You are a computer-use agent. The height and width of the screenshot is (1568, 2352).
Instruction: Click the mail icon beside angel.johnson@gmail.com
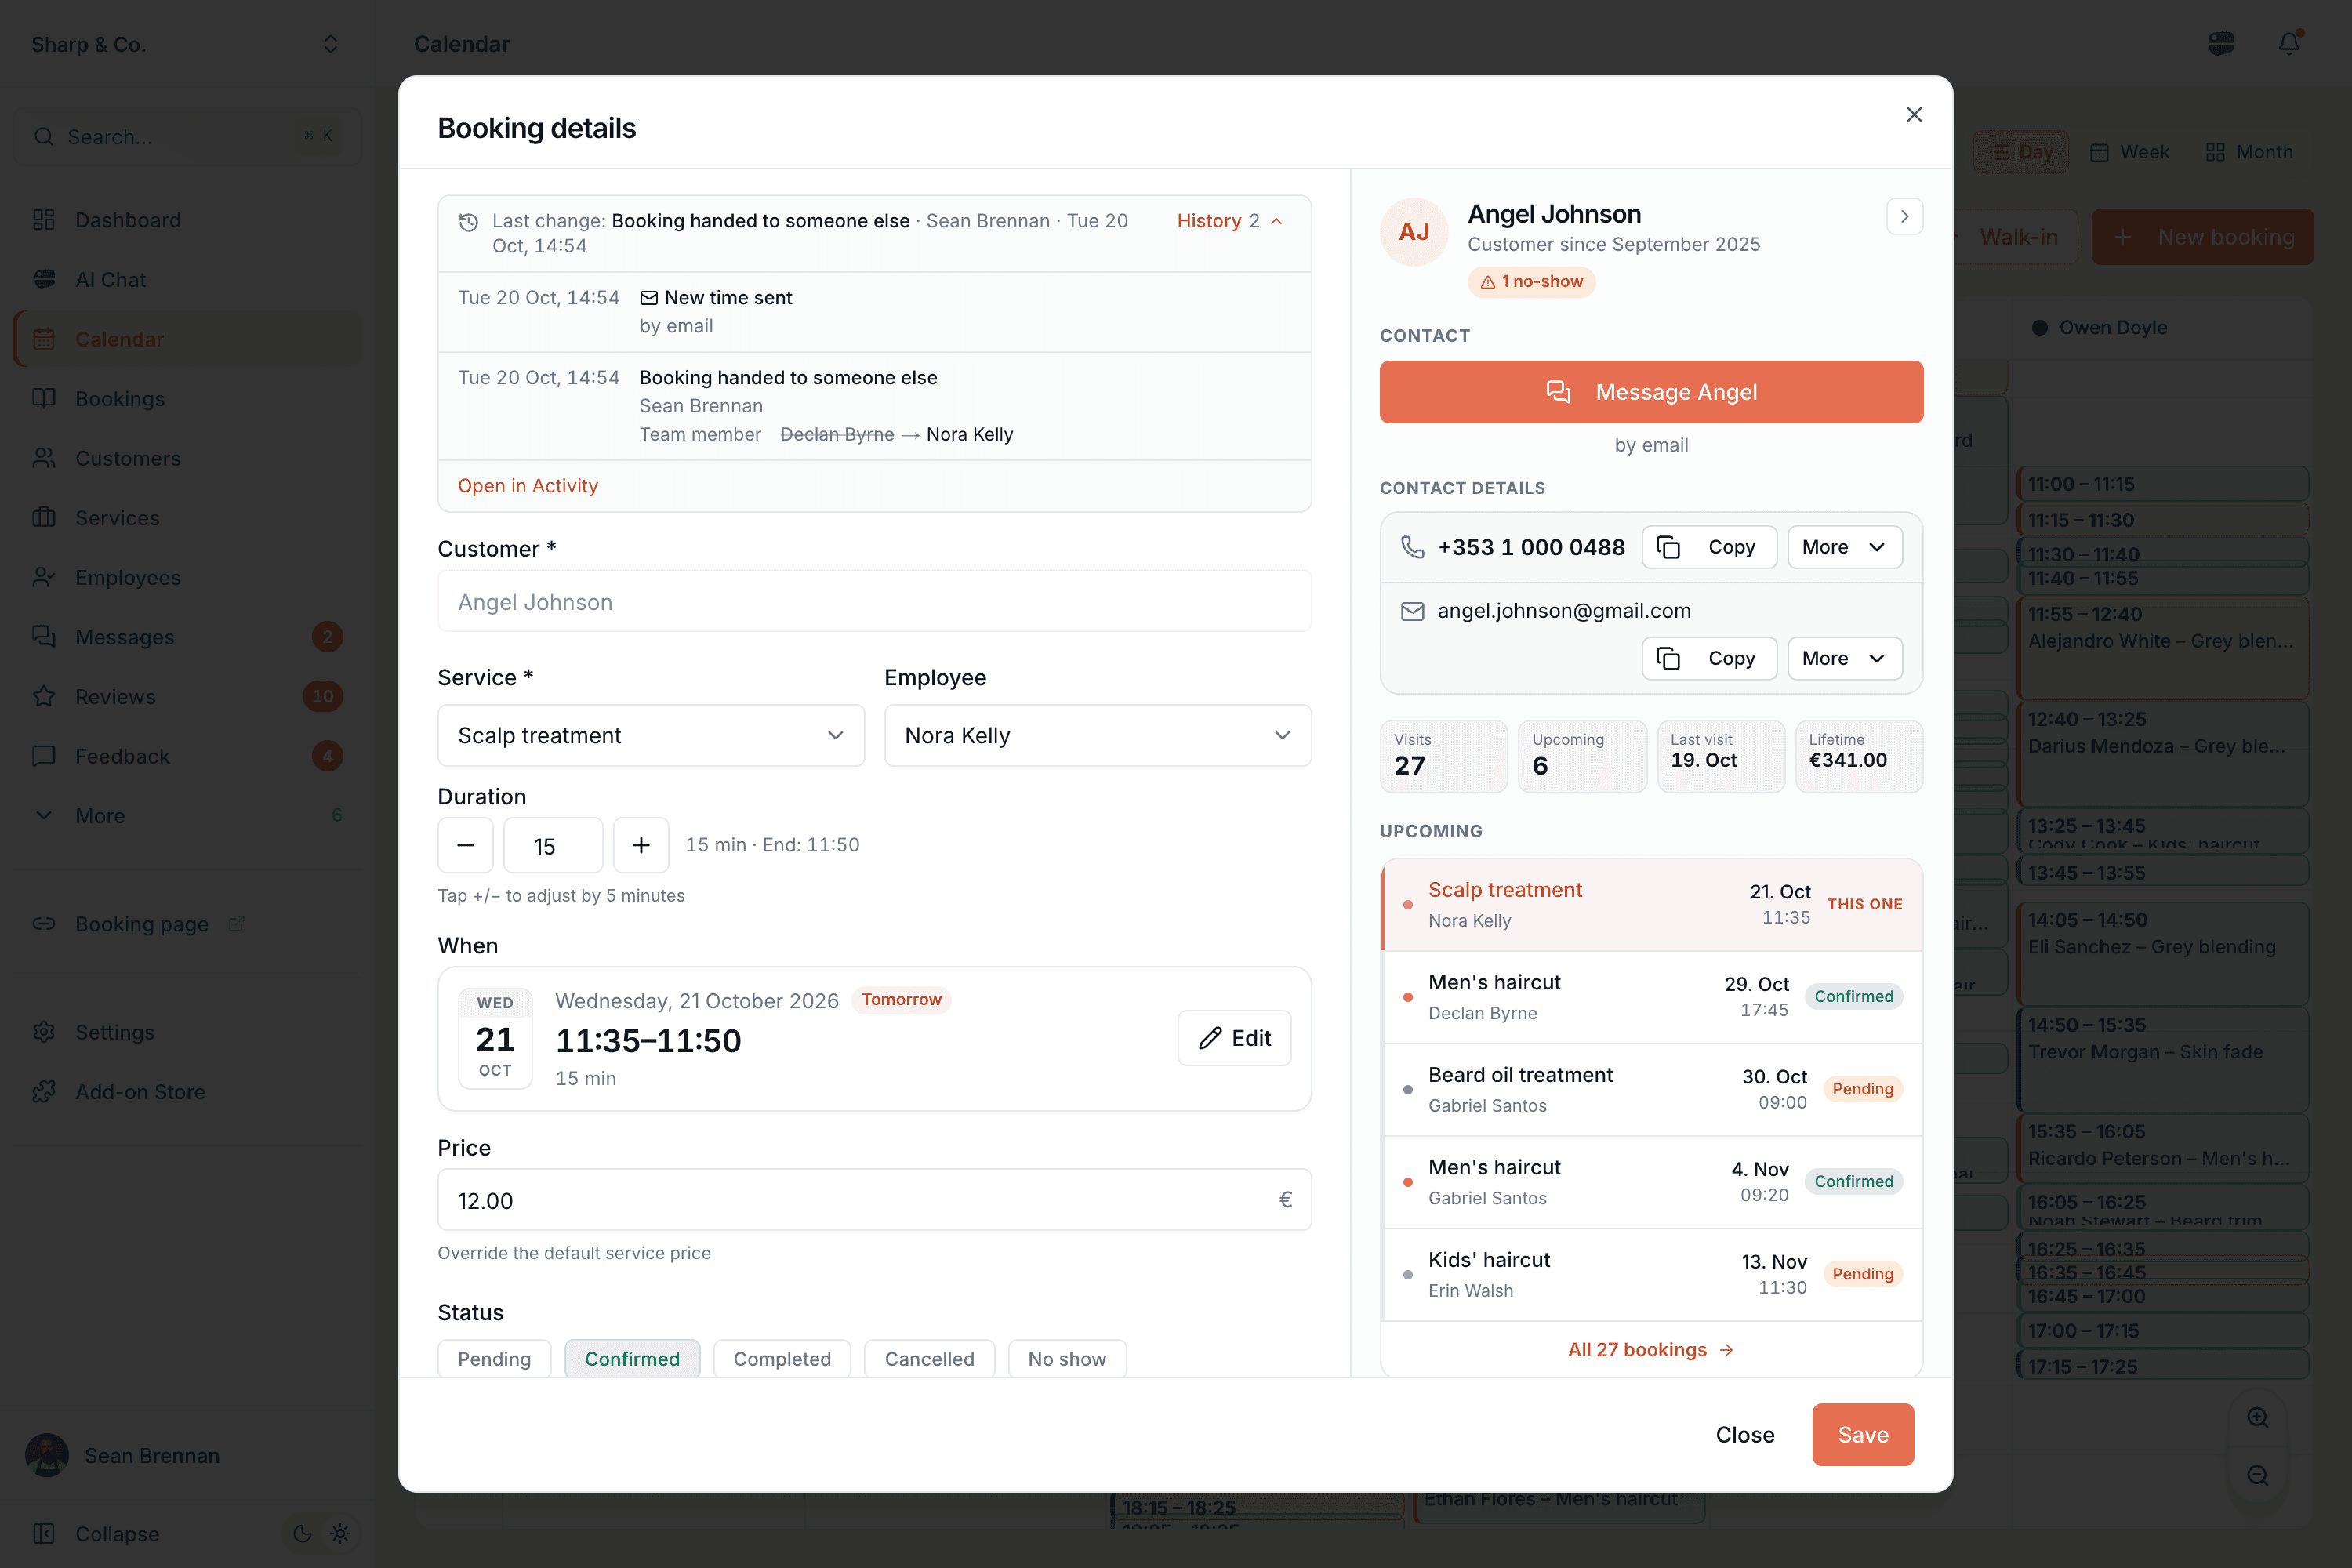point(1412,611)
